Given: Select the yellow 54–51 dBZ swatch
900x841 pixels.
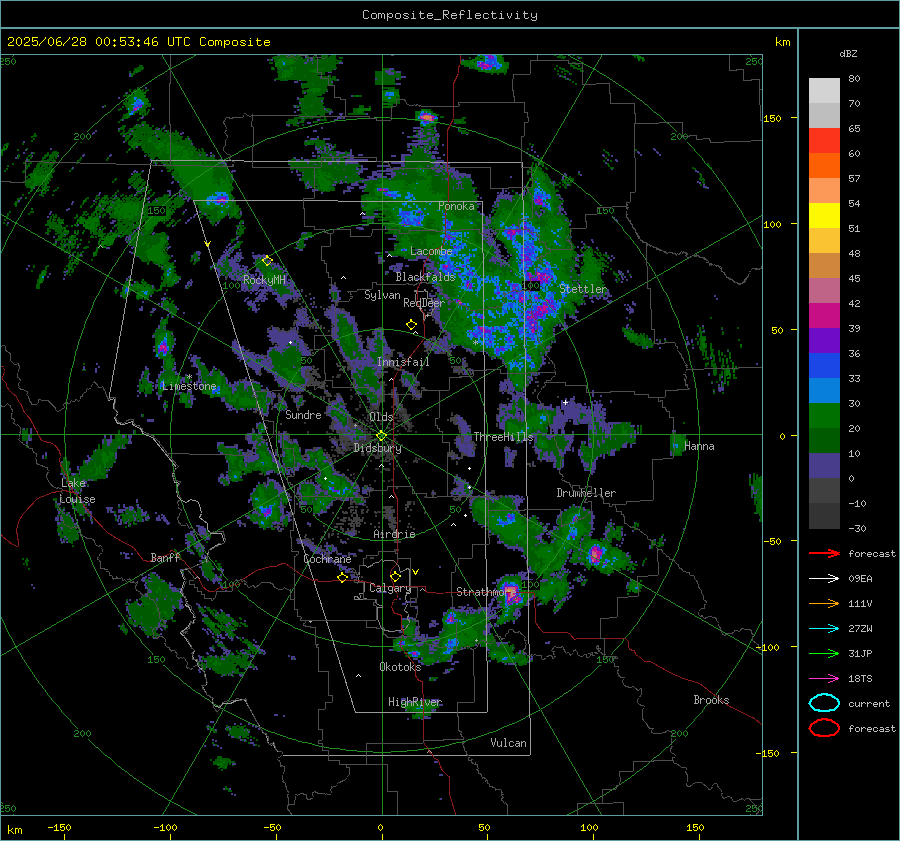Looking at the screenshot, I should click(x=824, y=216).
